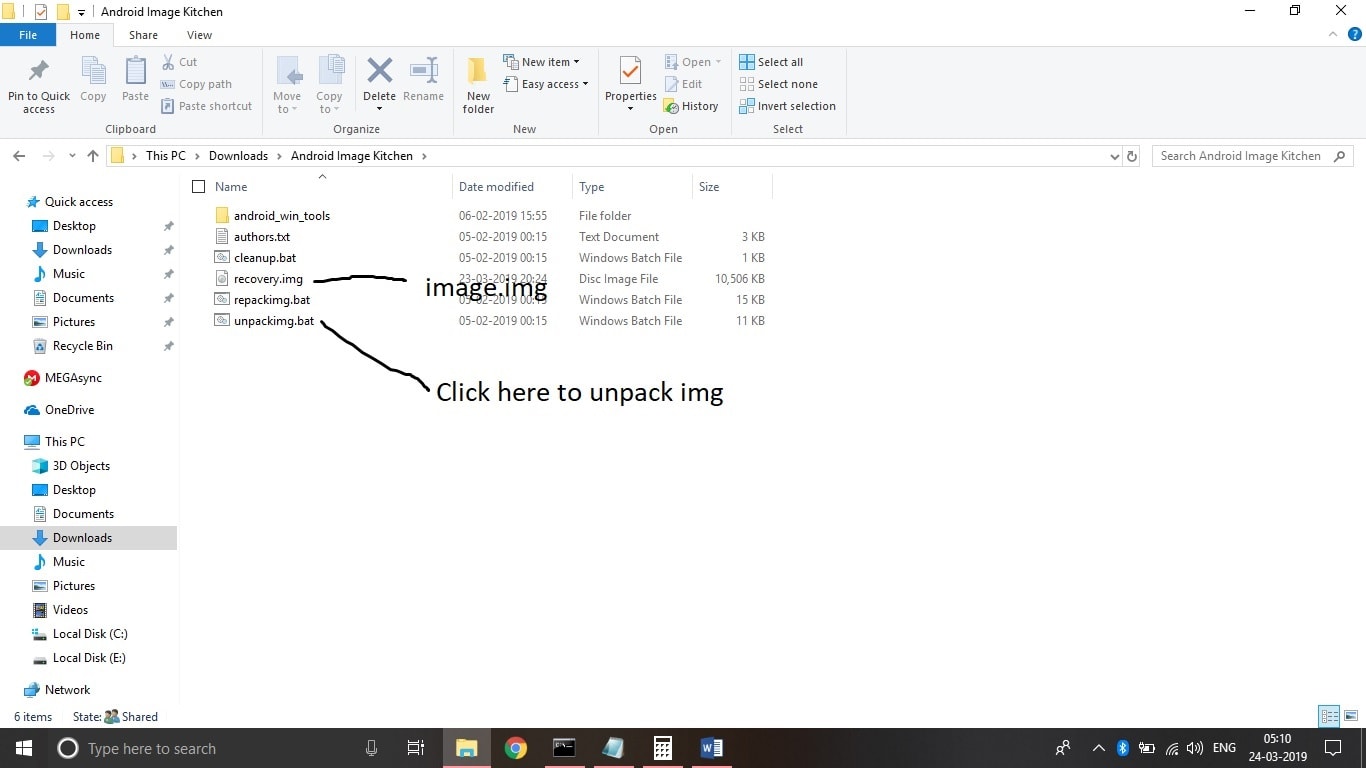Open Calculator from the taskbar

point(662,748)
